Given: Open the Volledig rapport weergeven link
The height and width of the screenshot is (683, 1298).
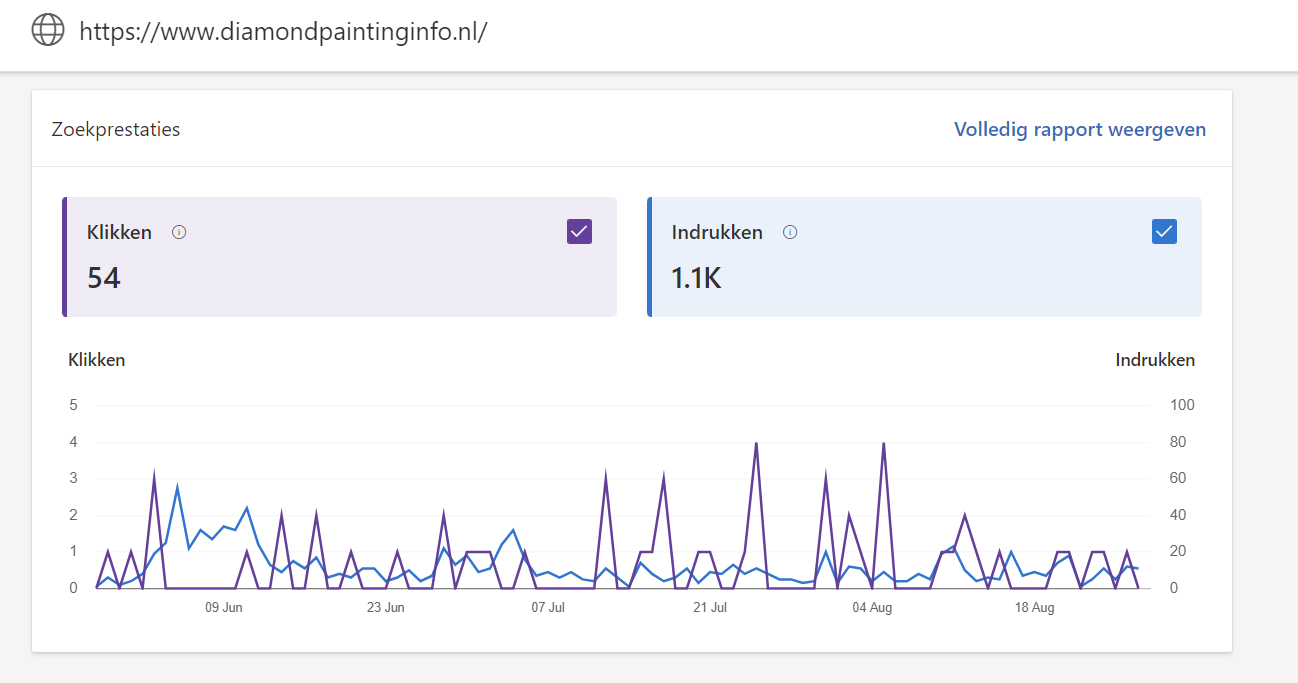Looking at the screenshot, I should [x=1080, y=130].
